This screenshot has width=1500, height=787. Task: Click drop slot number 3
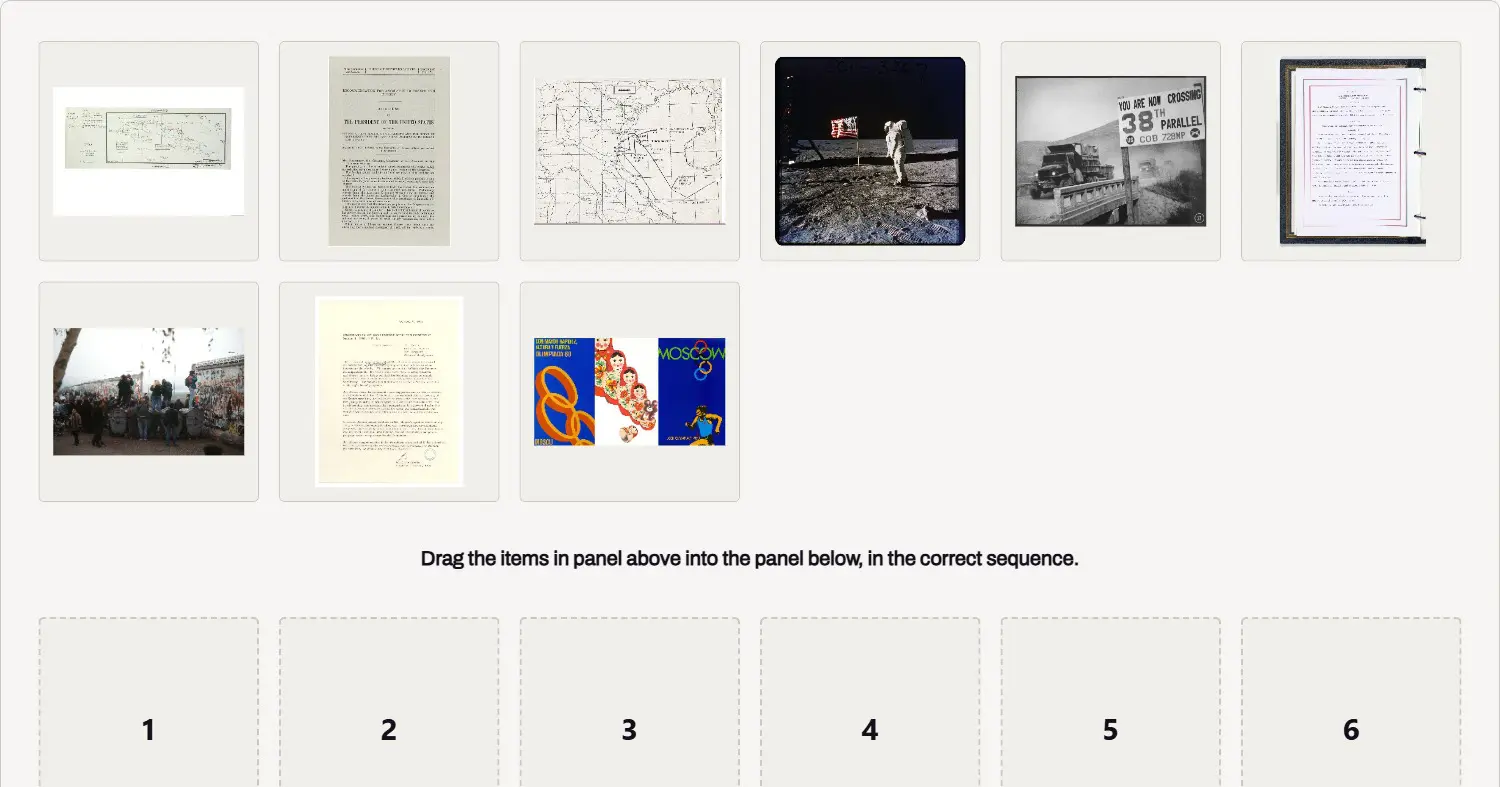630,702
